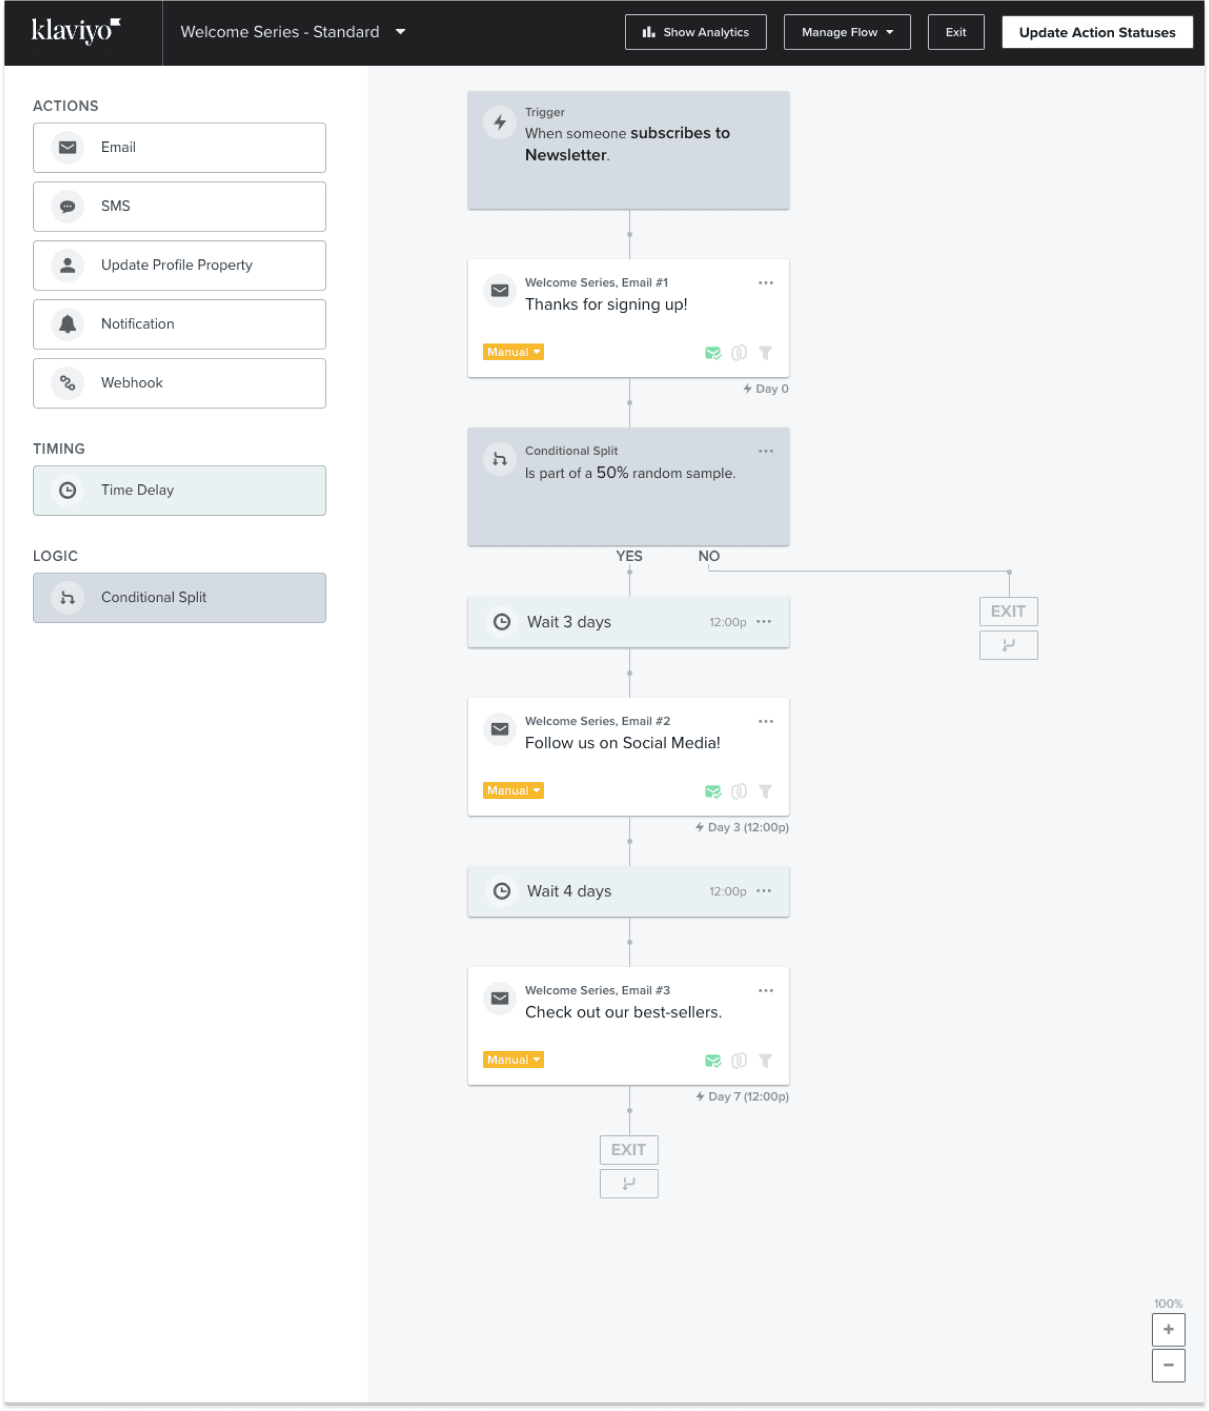Select the SMS action icon in sidebar
Image resolution: width=1209 pixels, height=1411 pixels.
[x=67, y=206]
